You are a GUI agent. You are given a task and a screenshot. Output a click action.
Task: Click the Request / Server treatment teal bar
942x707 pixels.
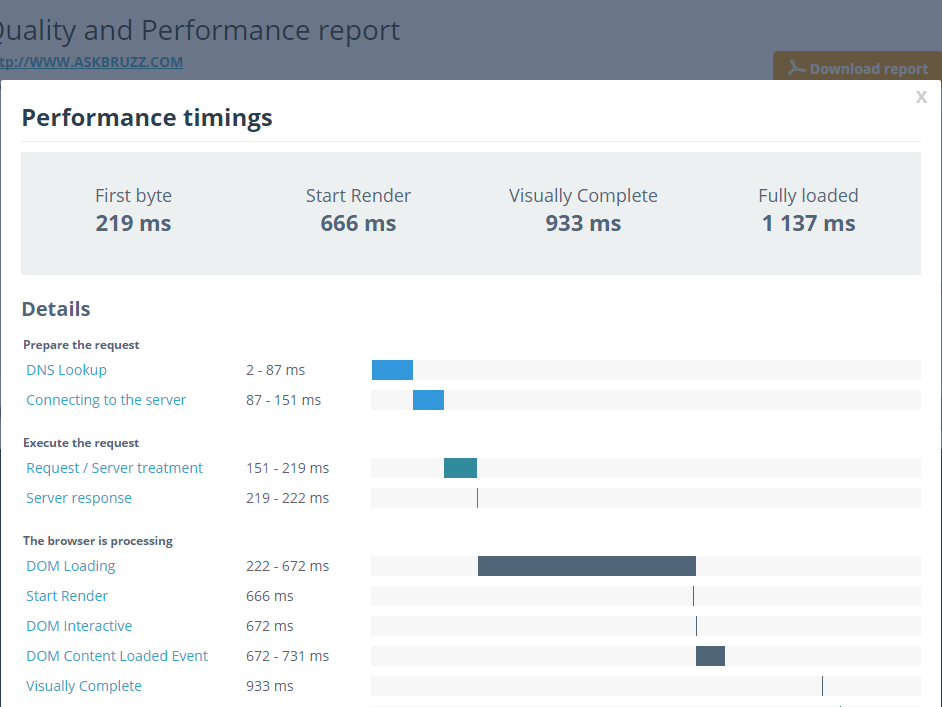460,468
